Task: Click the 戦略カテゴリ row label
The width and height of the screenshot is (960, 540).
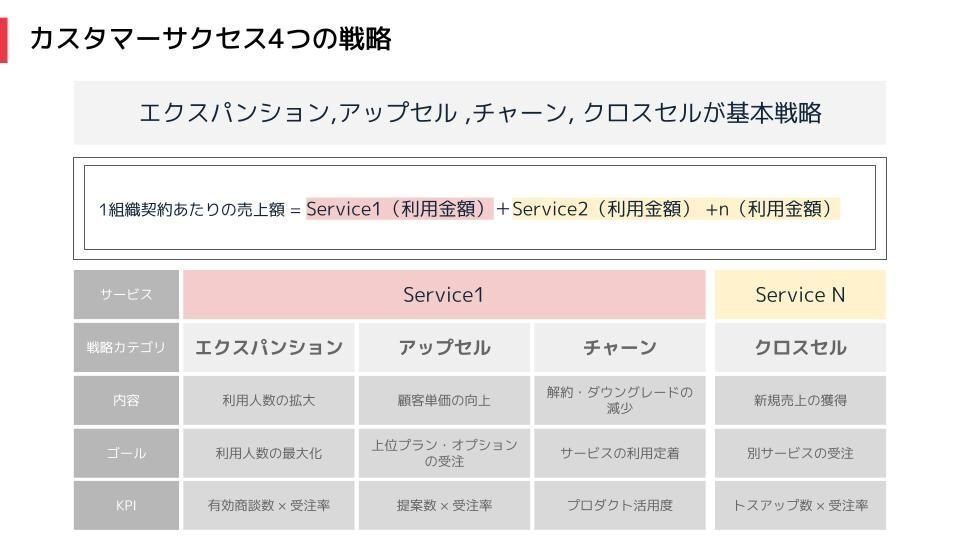Action: click(x=126, y=347)
